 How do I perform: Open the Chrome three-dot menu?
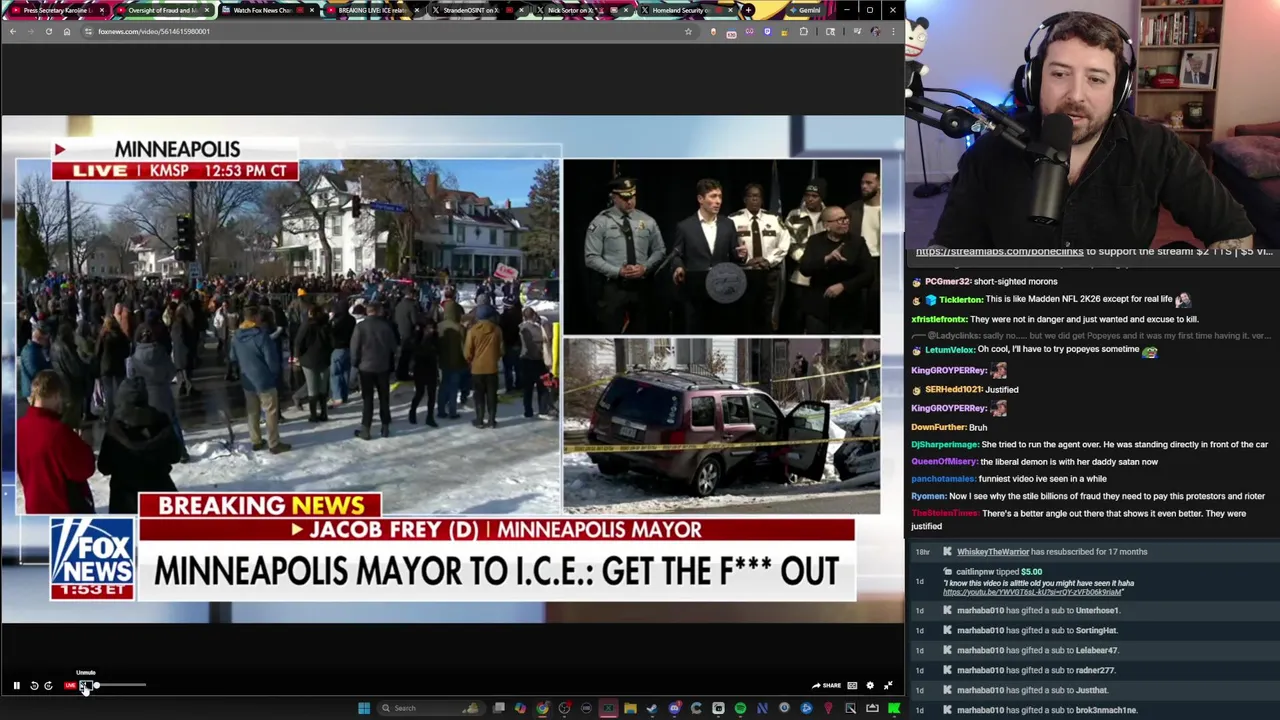(893, 31)
